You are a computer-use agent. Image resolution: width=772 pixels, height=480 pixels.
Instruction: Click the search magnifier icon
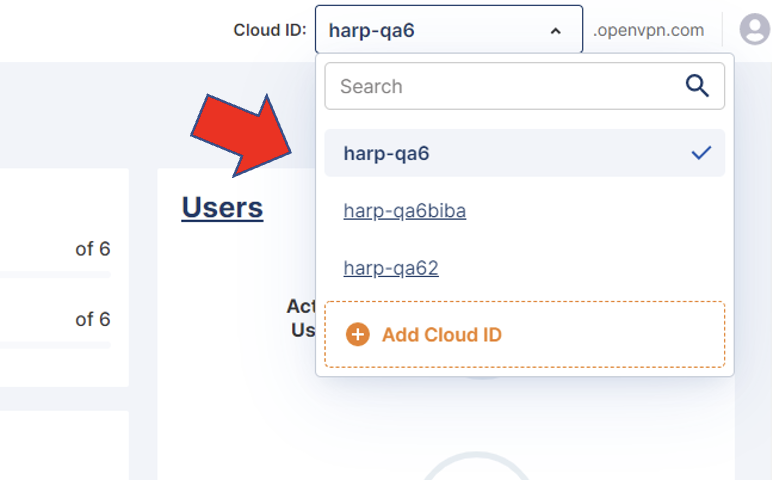tap(697, 86)
